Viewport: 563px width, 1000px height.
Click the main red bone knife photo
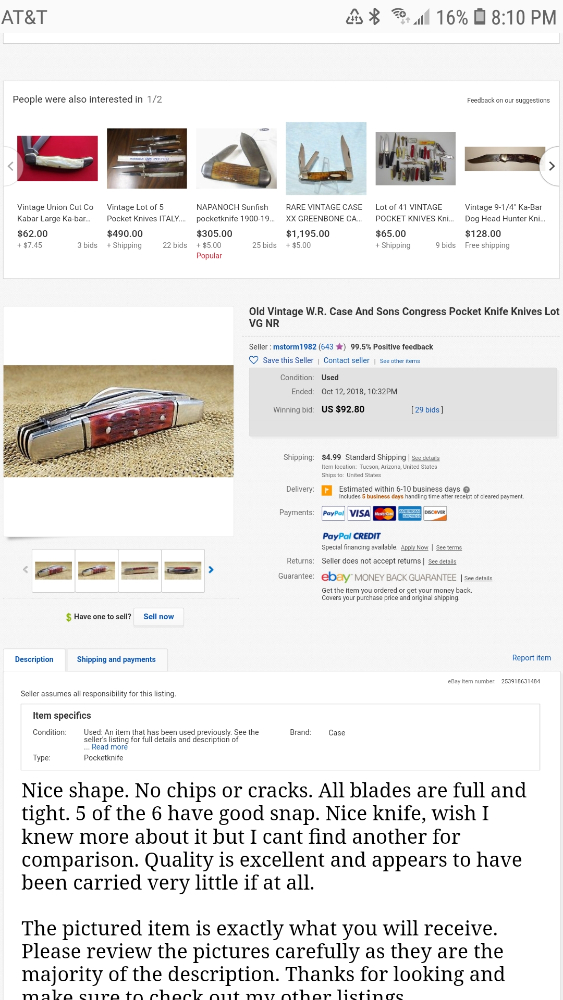119,421
